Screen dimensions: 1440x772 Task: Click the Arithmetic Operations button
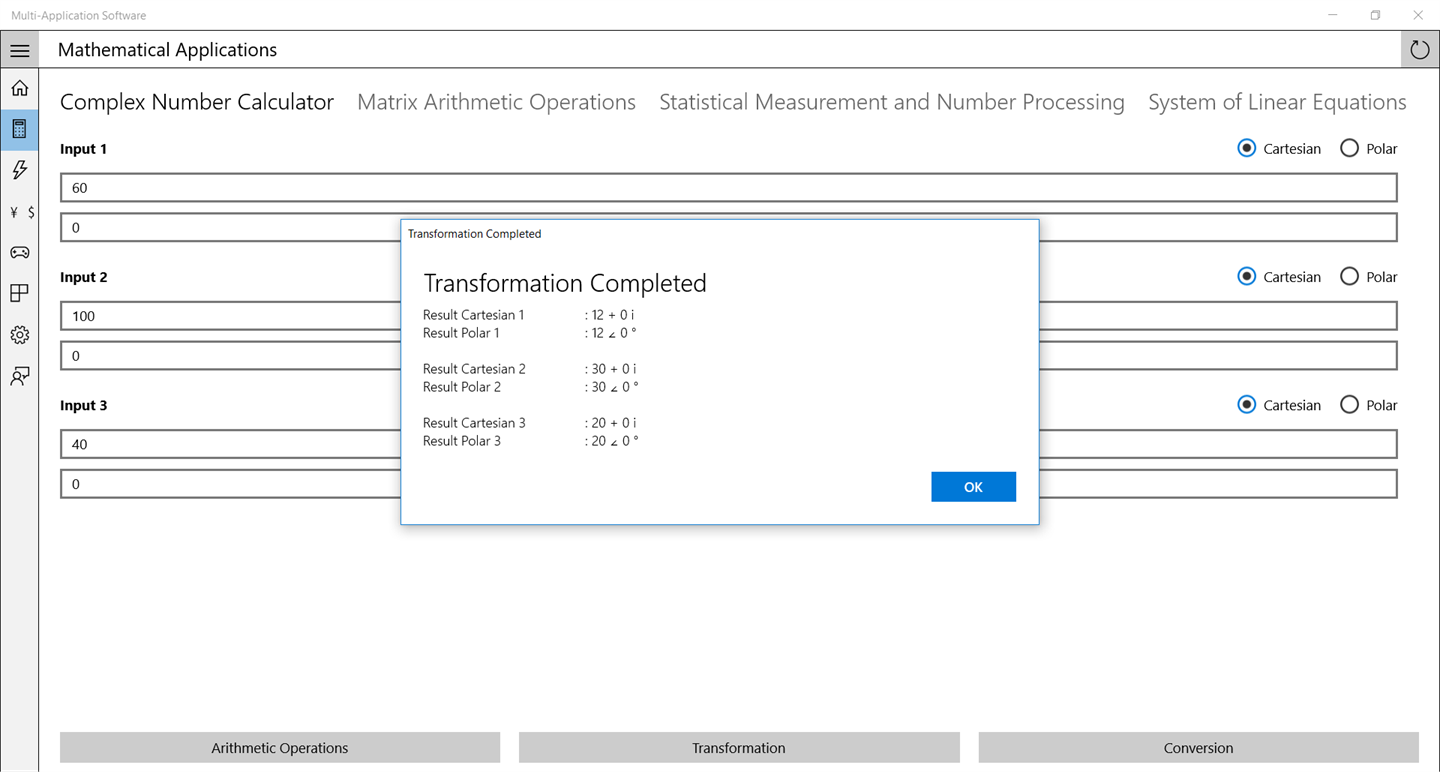(280, 748)
